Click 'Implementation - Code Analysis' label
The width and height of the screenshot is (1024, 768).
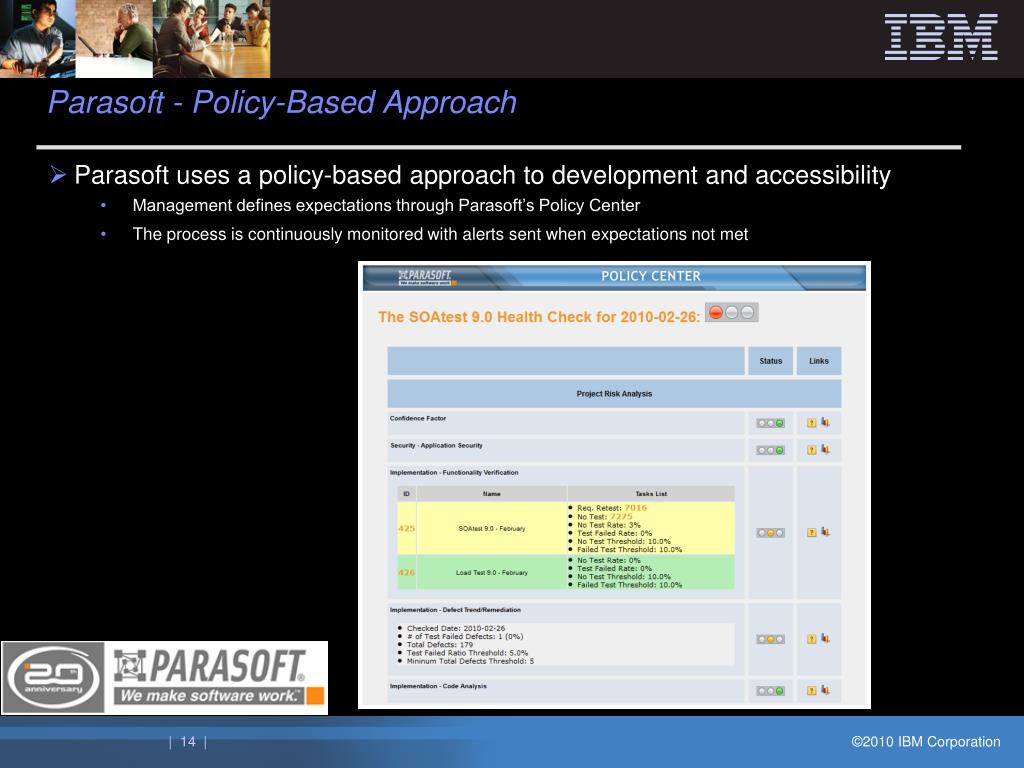point(438,686)
